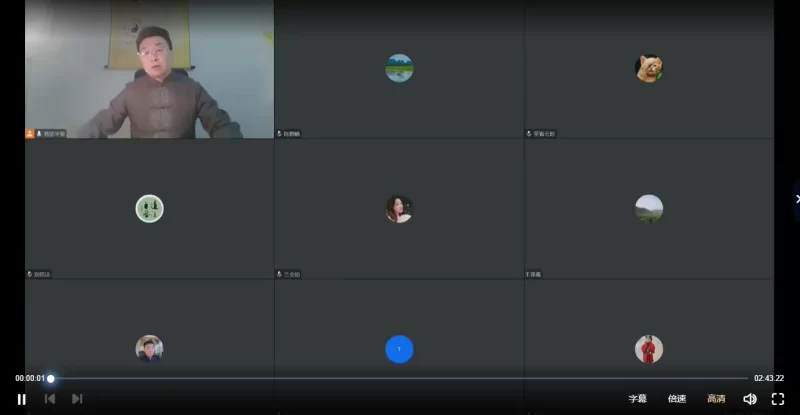Select the dog avatar participant
The width and height of the screenshot is (800, 415).
pyautogui.click(x=648, y=68)
